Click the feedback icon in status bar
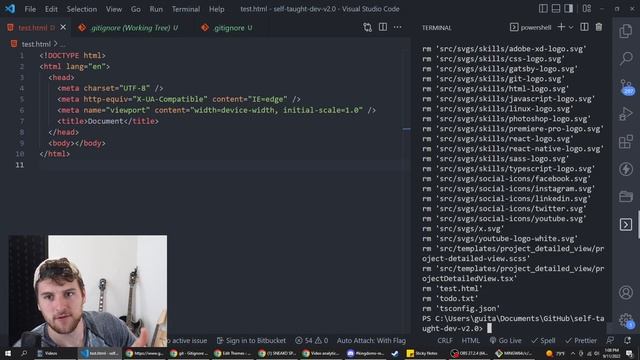 tap(610, 340)
